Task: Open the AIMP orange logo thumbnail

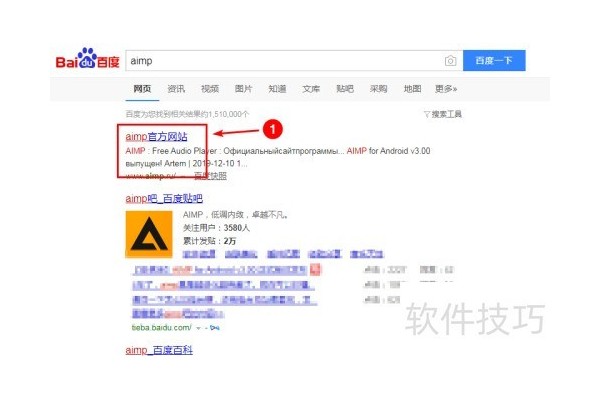Action: point(149,234)
